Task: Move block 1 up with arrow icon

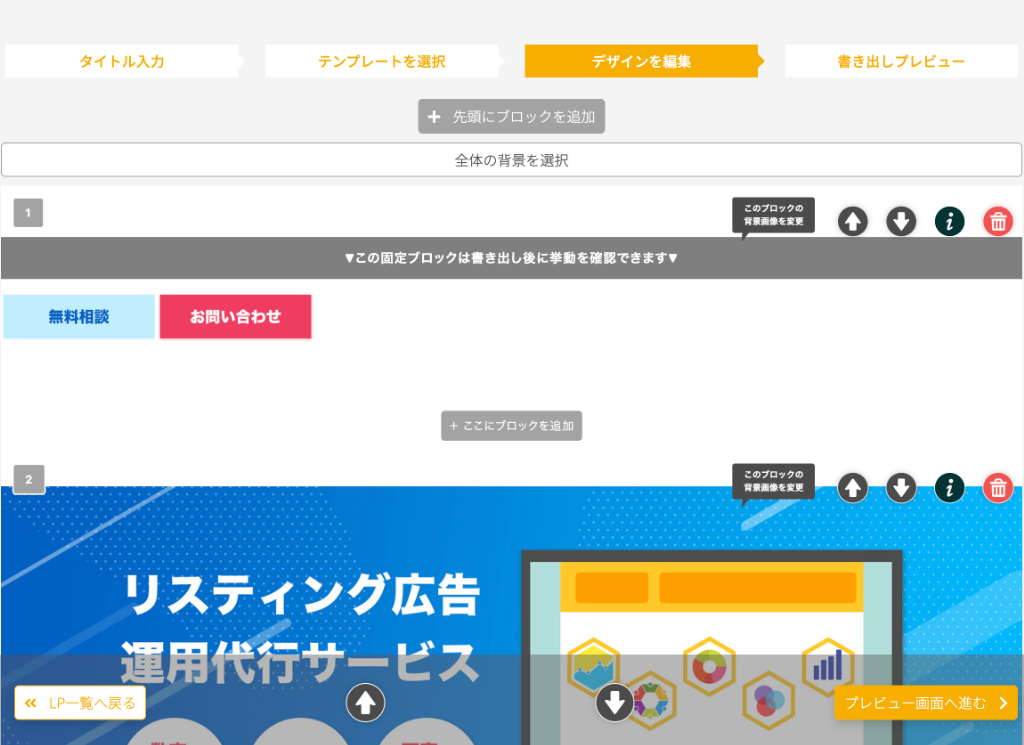Action: [x=852, y=221]
